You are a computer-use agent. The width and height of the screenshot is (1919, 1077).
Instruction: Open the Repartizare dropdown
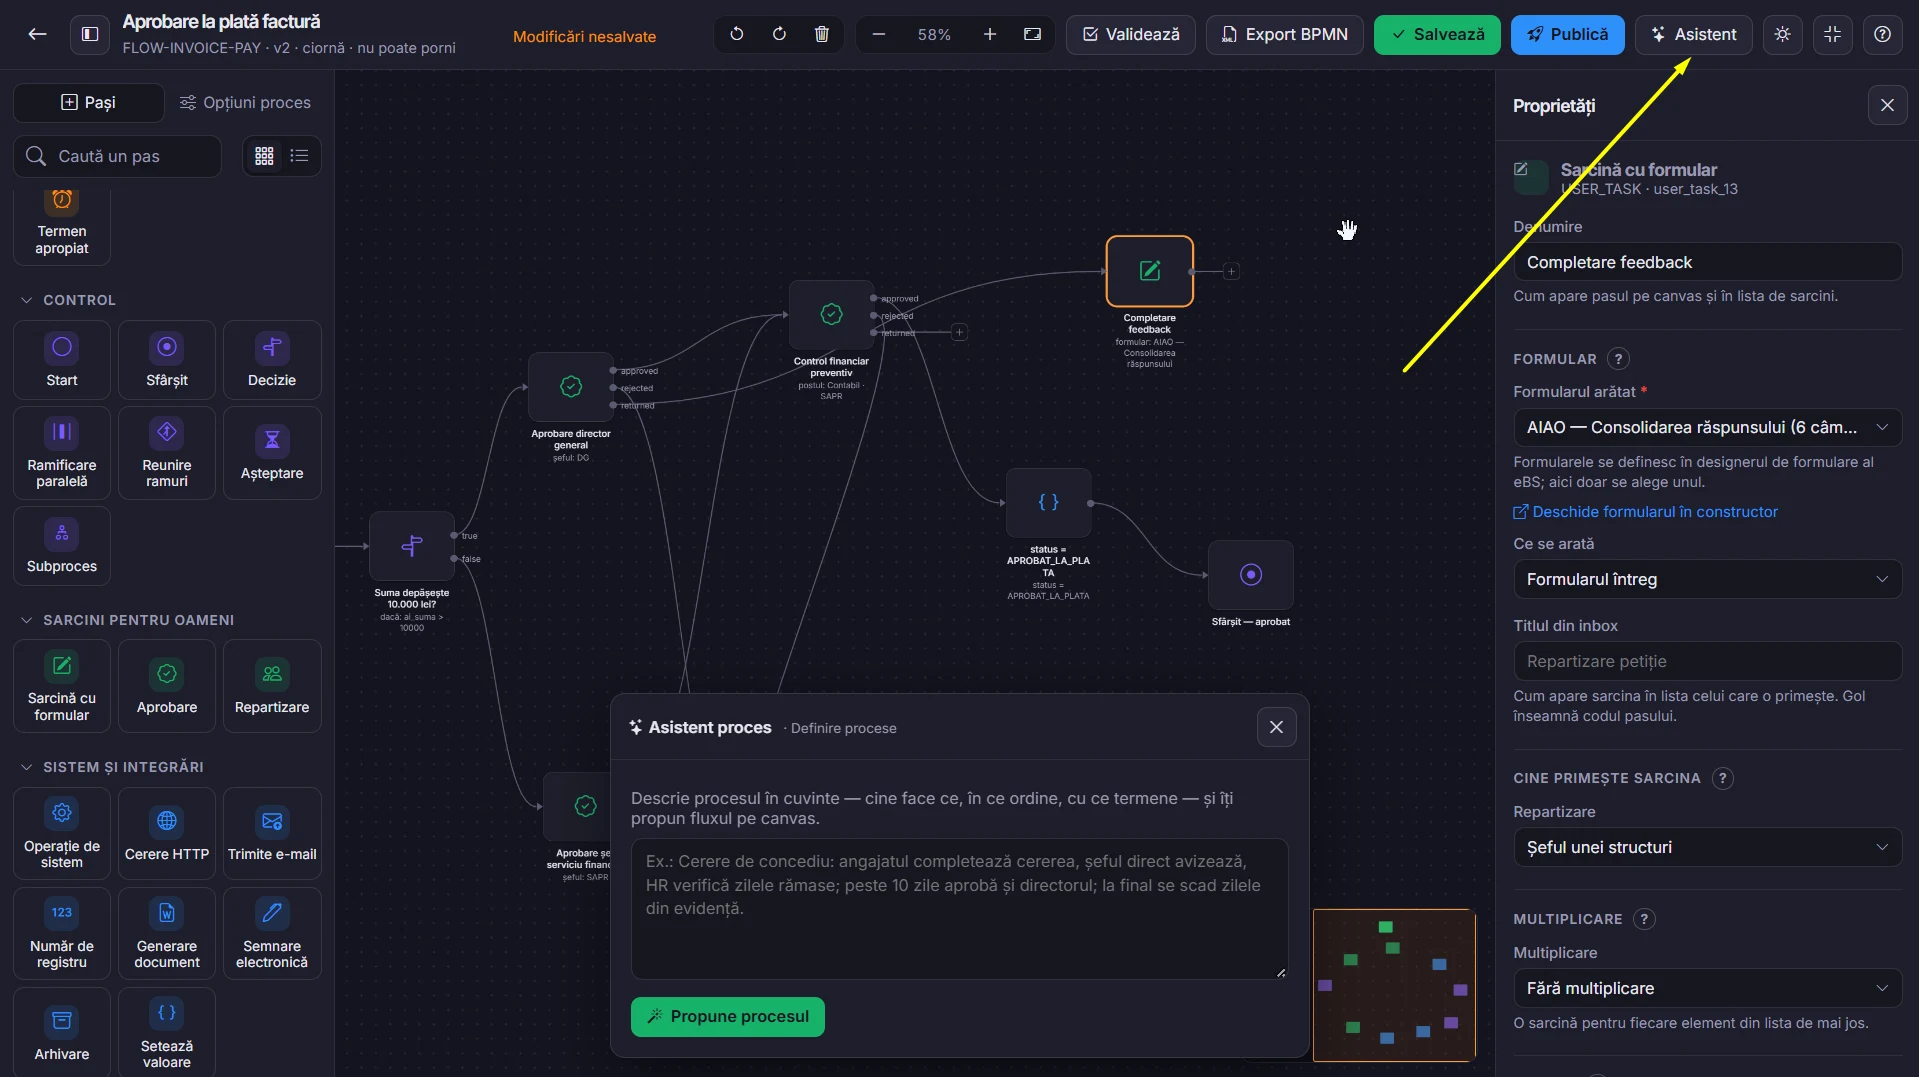(x=1707, y=847)
